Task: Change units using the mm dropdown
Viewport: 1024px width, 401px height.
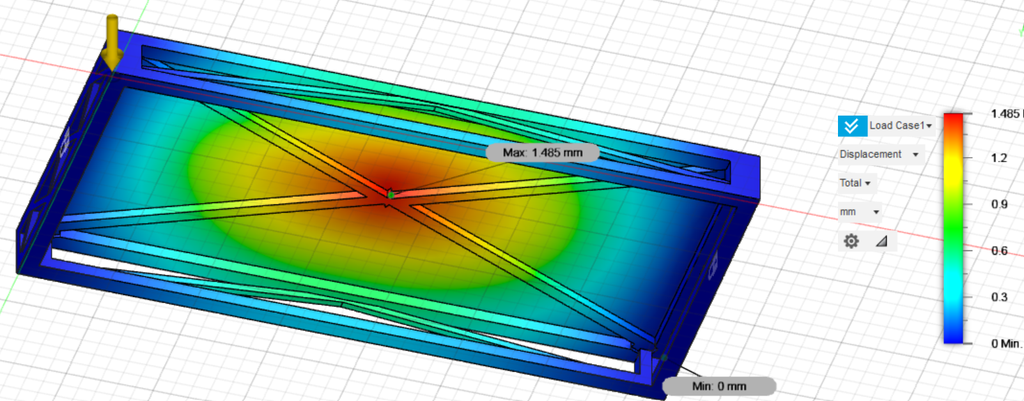Action: (859, 212)
